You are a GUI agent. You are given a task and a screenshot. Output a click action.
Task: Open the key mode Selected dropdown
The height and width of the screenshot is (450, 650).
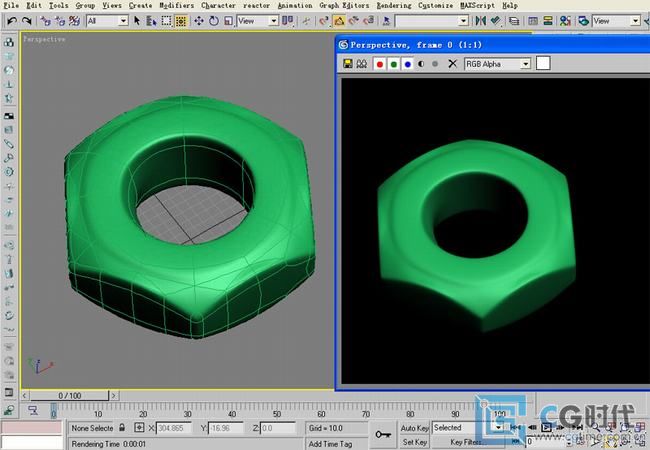pos(468,428)
